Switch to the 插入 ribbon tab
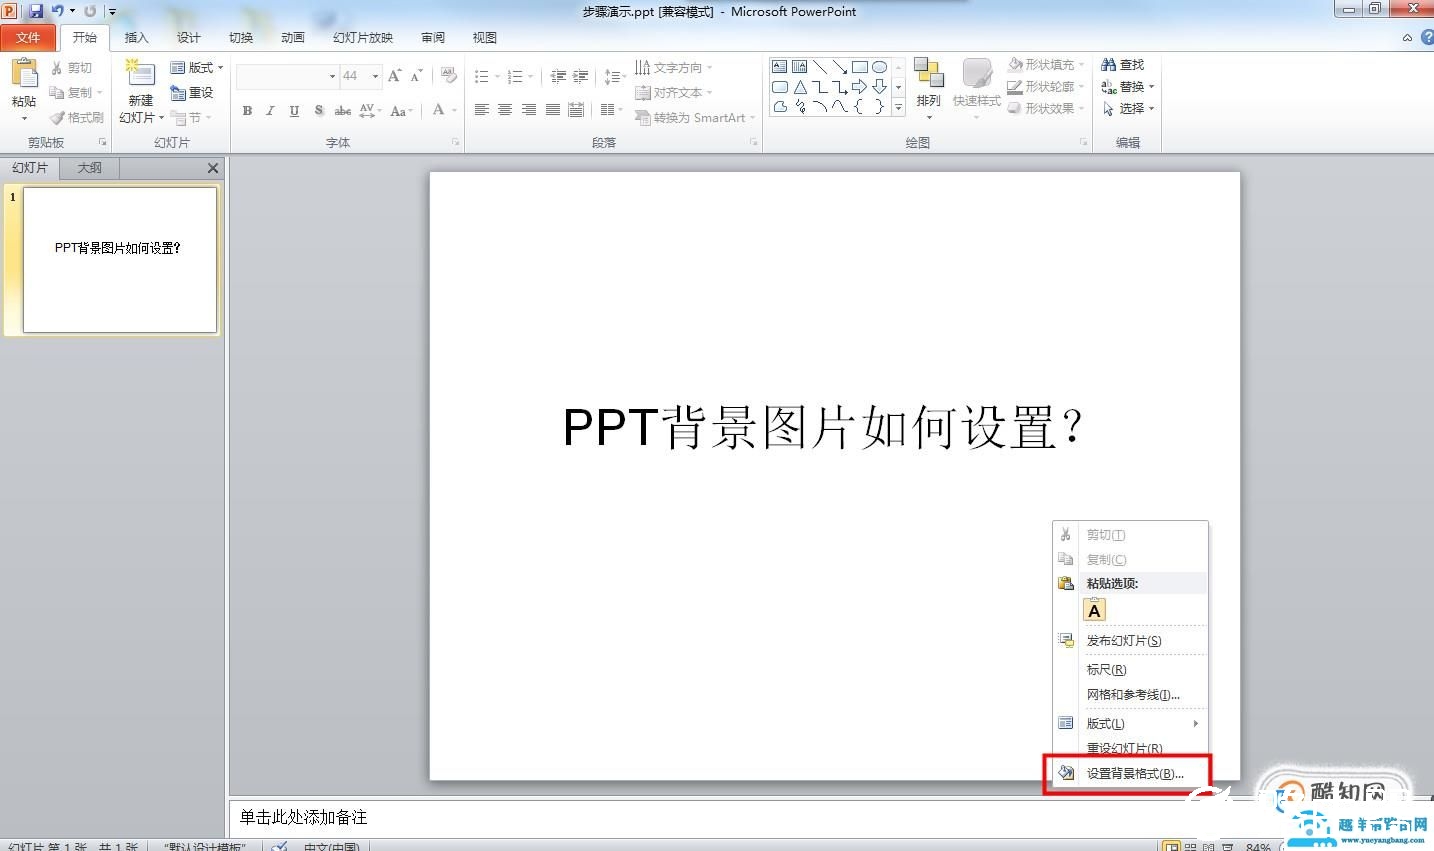This screenshot has height=851, width=1434. click(136, 37)
